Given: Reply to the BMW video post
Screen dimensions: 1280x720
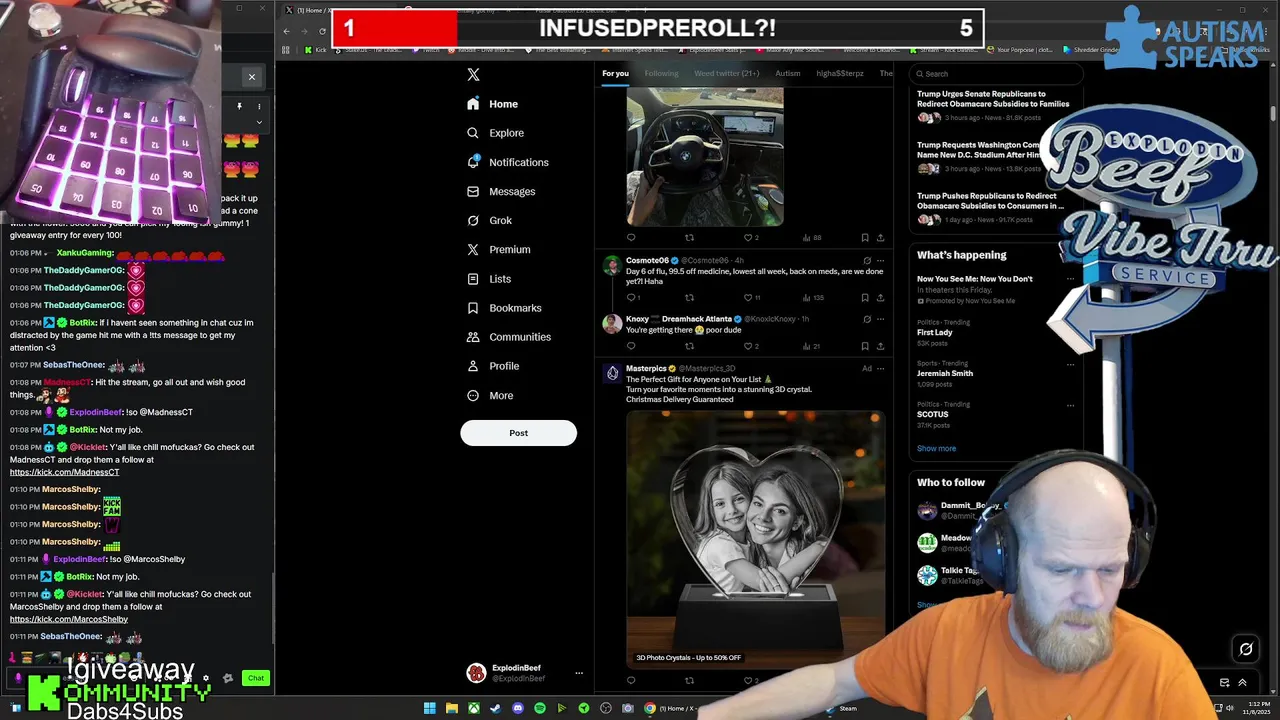Looking at the screenshot, I should (x=631, y=238).
